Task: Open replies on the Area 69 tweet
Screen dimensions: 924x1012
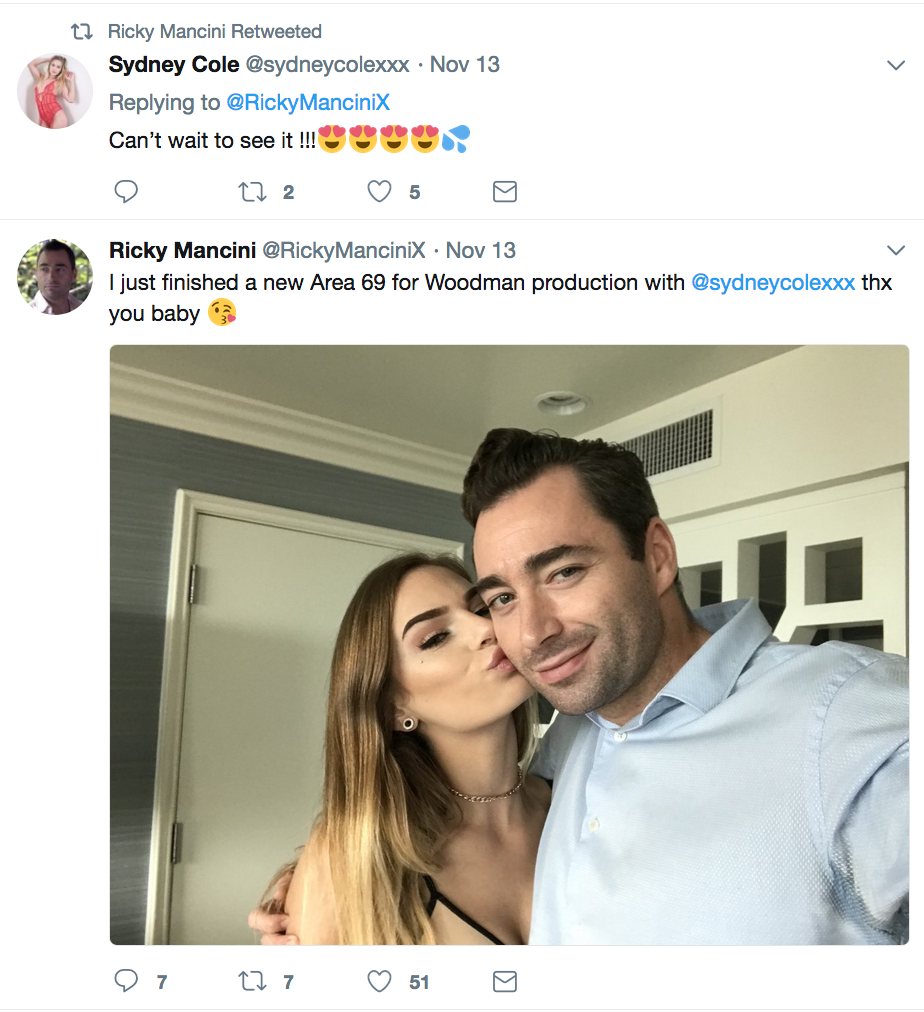Action: pos(126,981)
